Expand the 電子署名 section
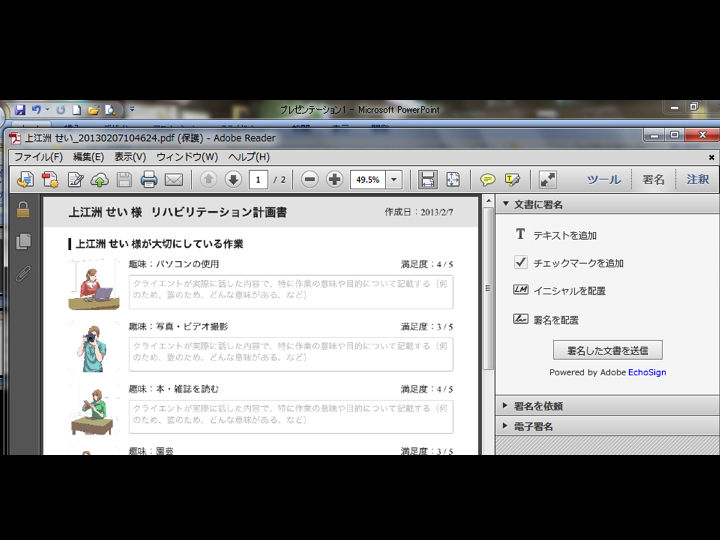The image size is (720, 540). coord(505,426)
